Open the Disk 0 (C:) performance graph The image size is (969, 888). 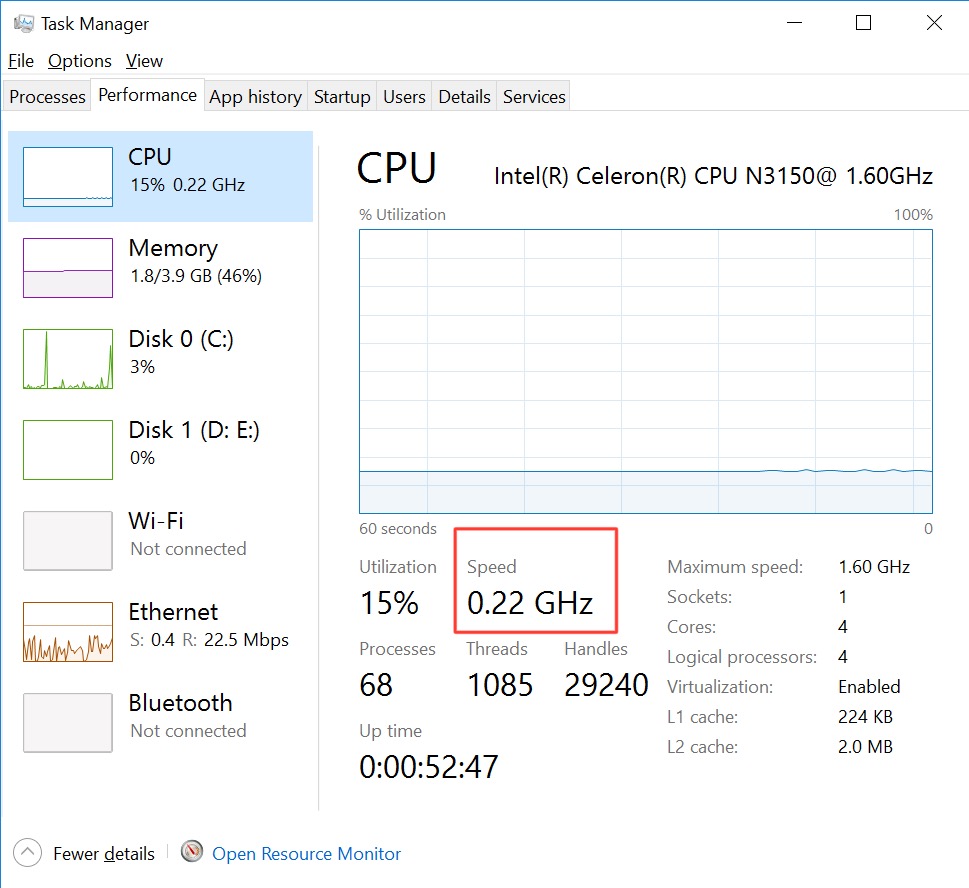[68, 359]
